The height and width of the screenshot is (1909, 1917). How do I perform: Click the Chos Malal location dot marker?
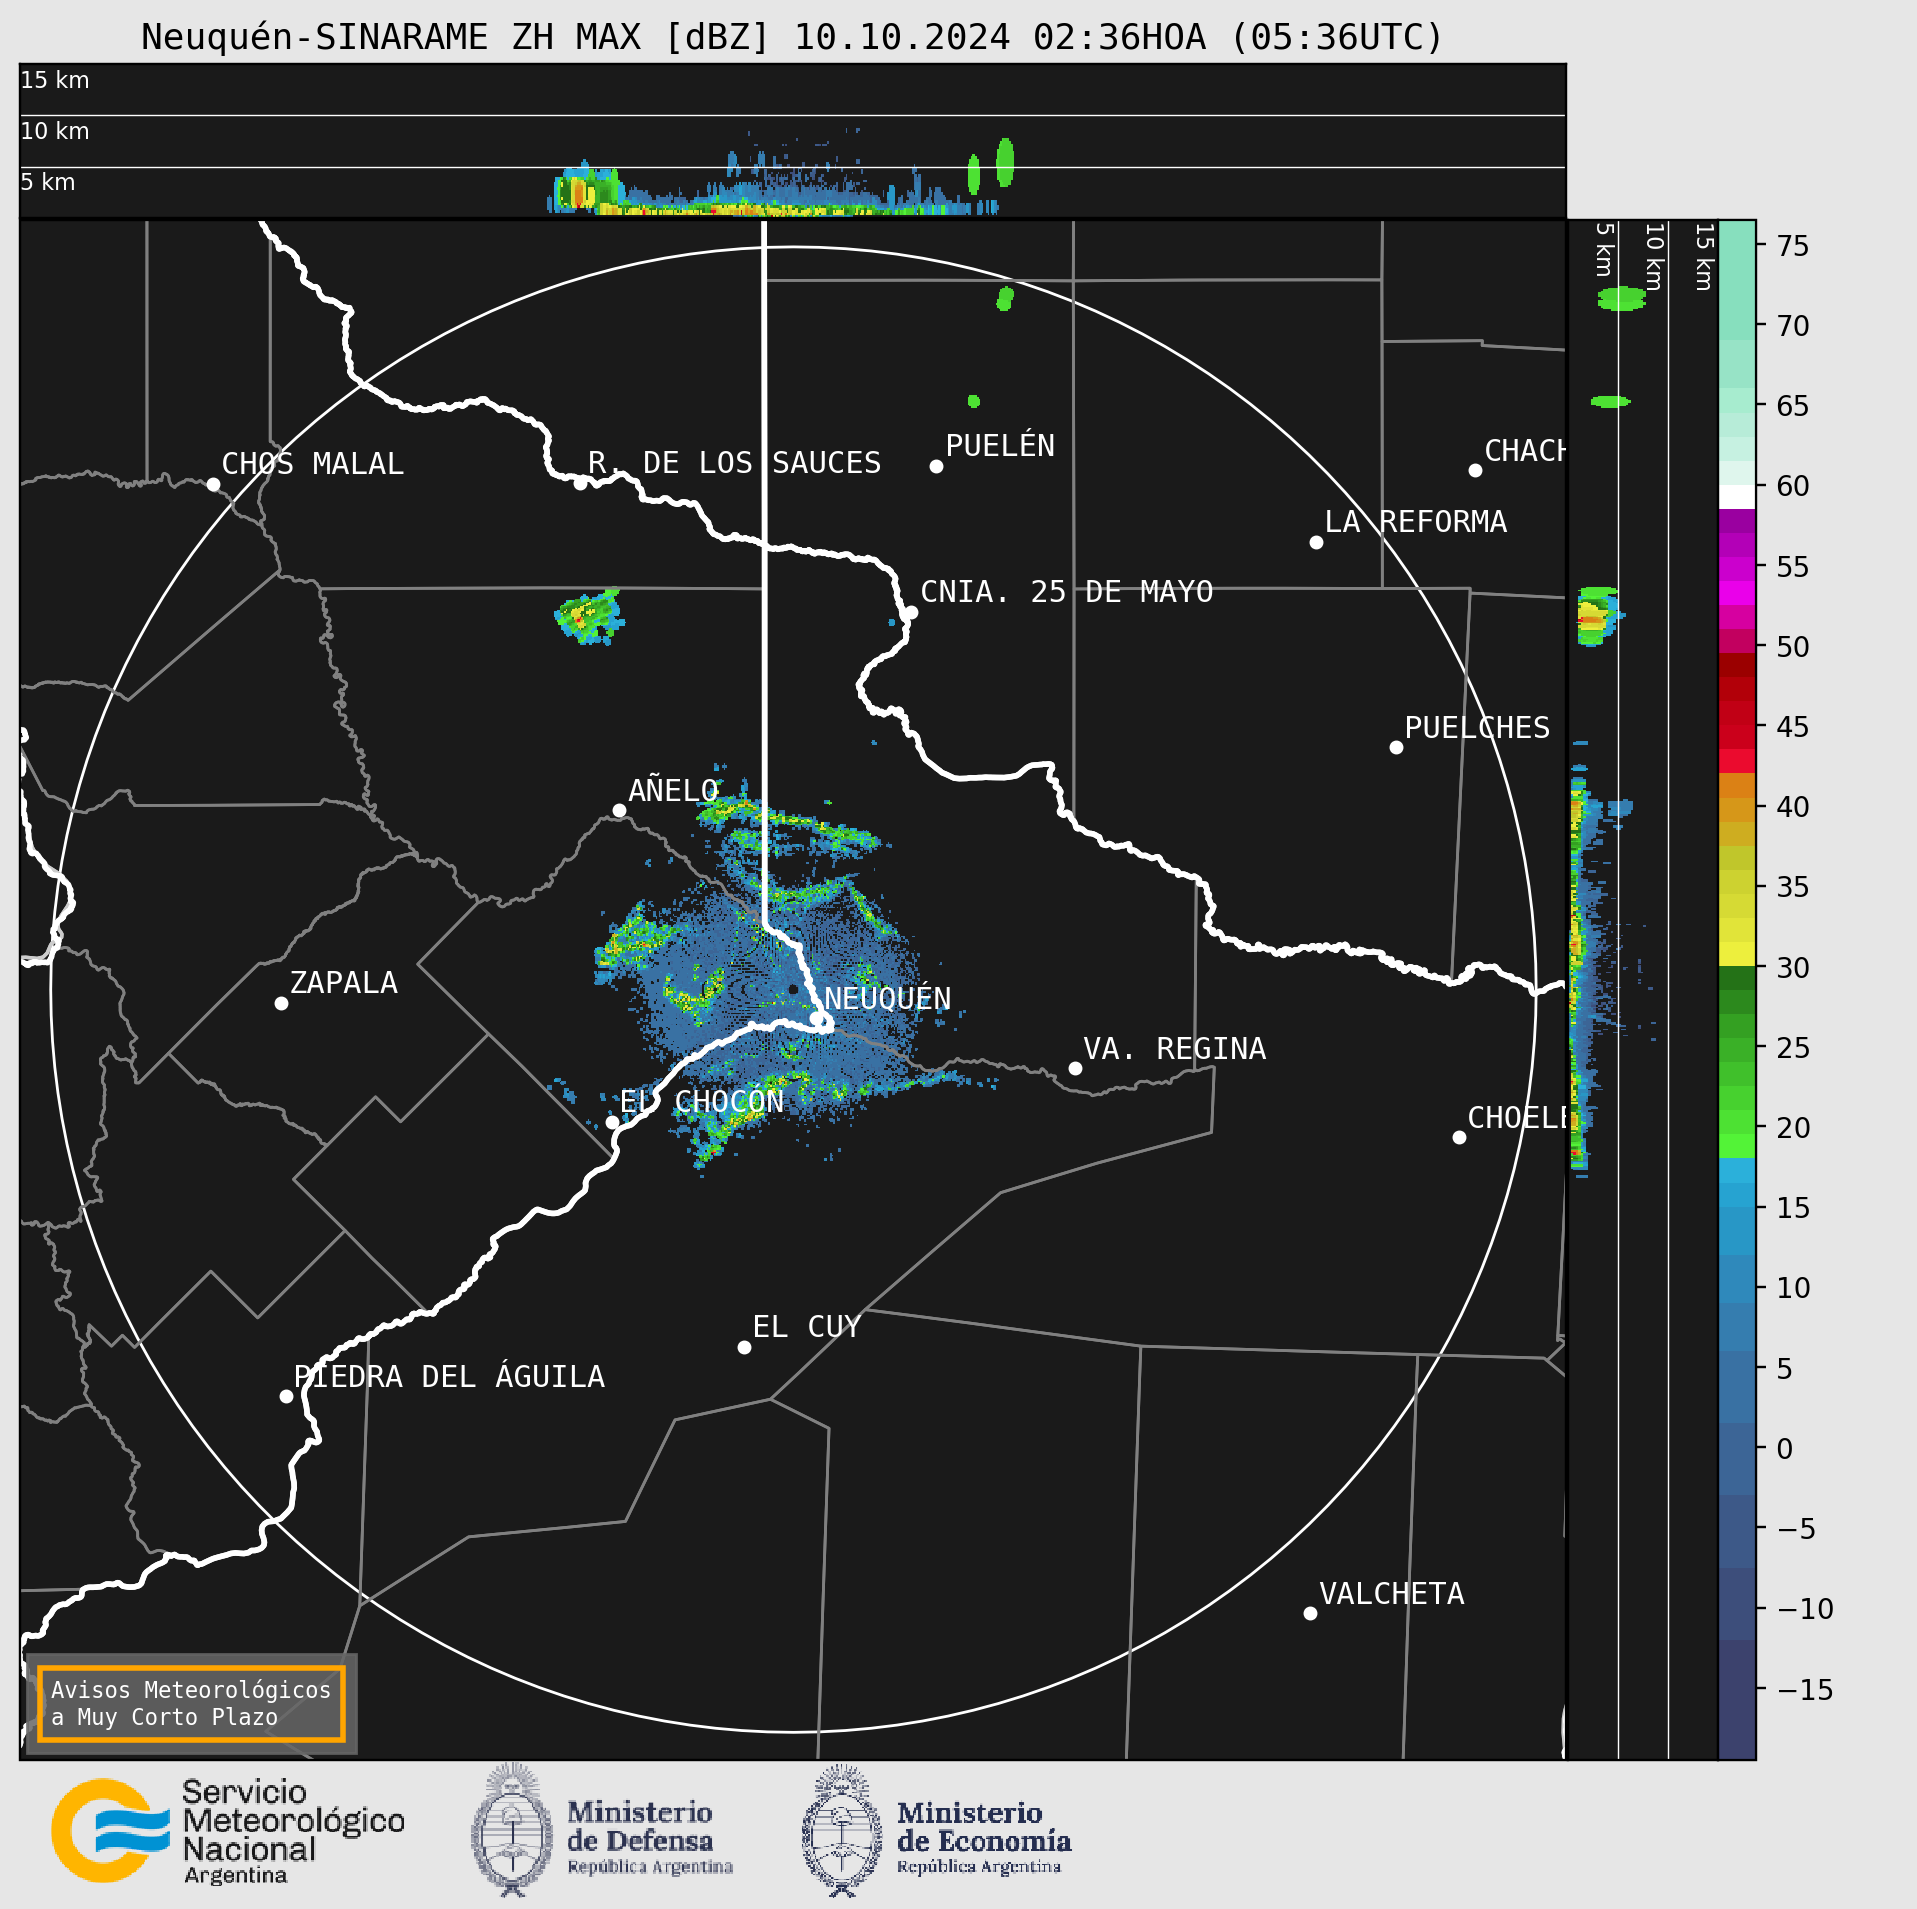click(x=213, y=485)
